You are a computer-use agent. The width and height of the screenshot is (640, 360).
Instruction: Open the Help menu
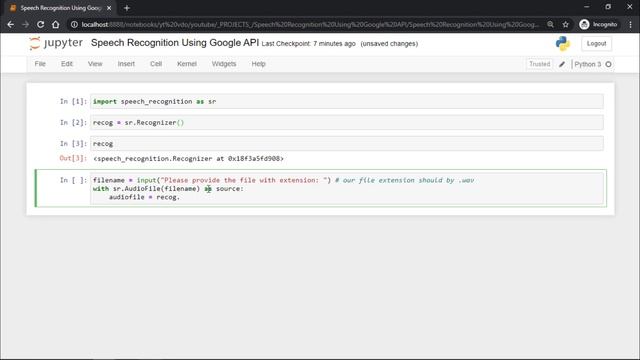click(x=258, y=64)
